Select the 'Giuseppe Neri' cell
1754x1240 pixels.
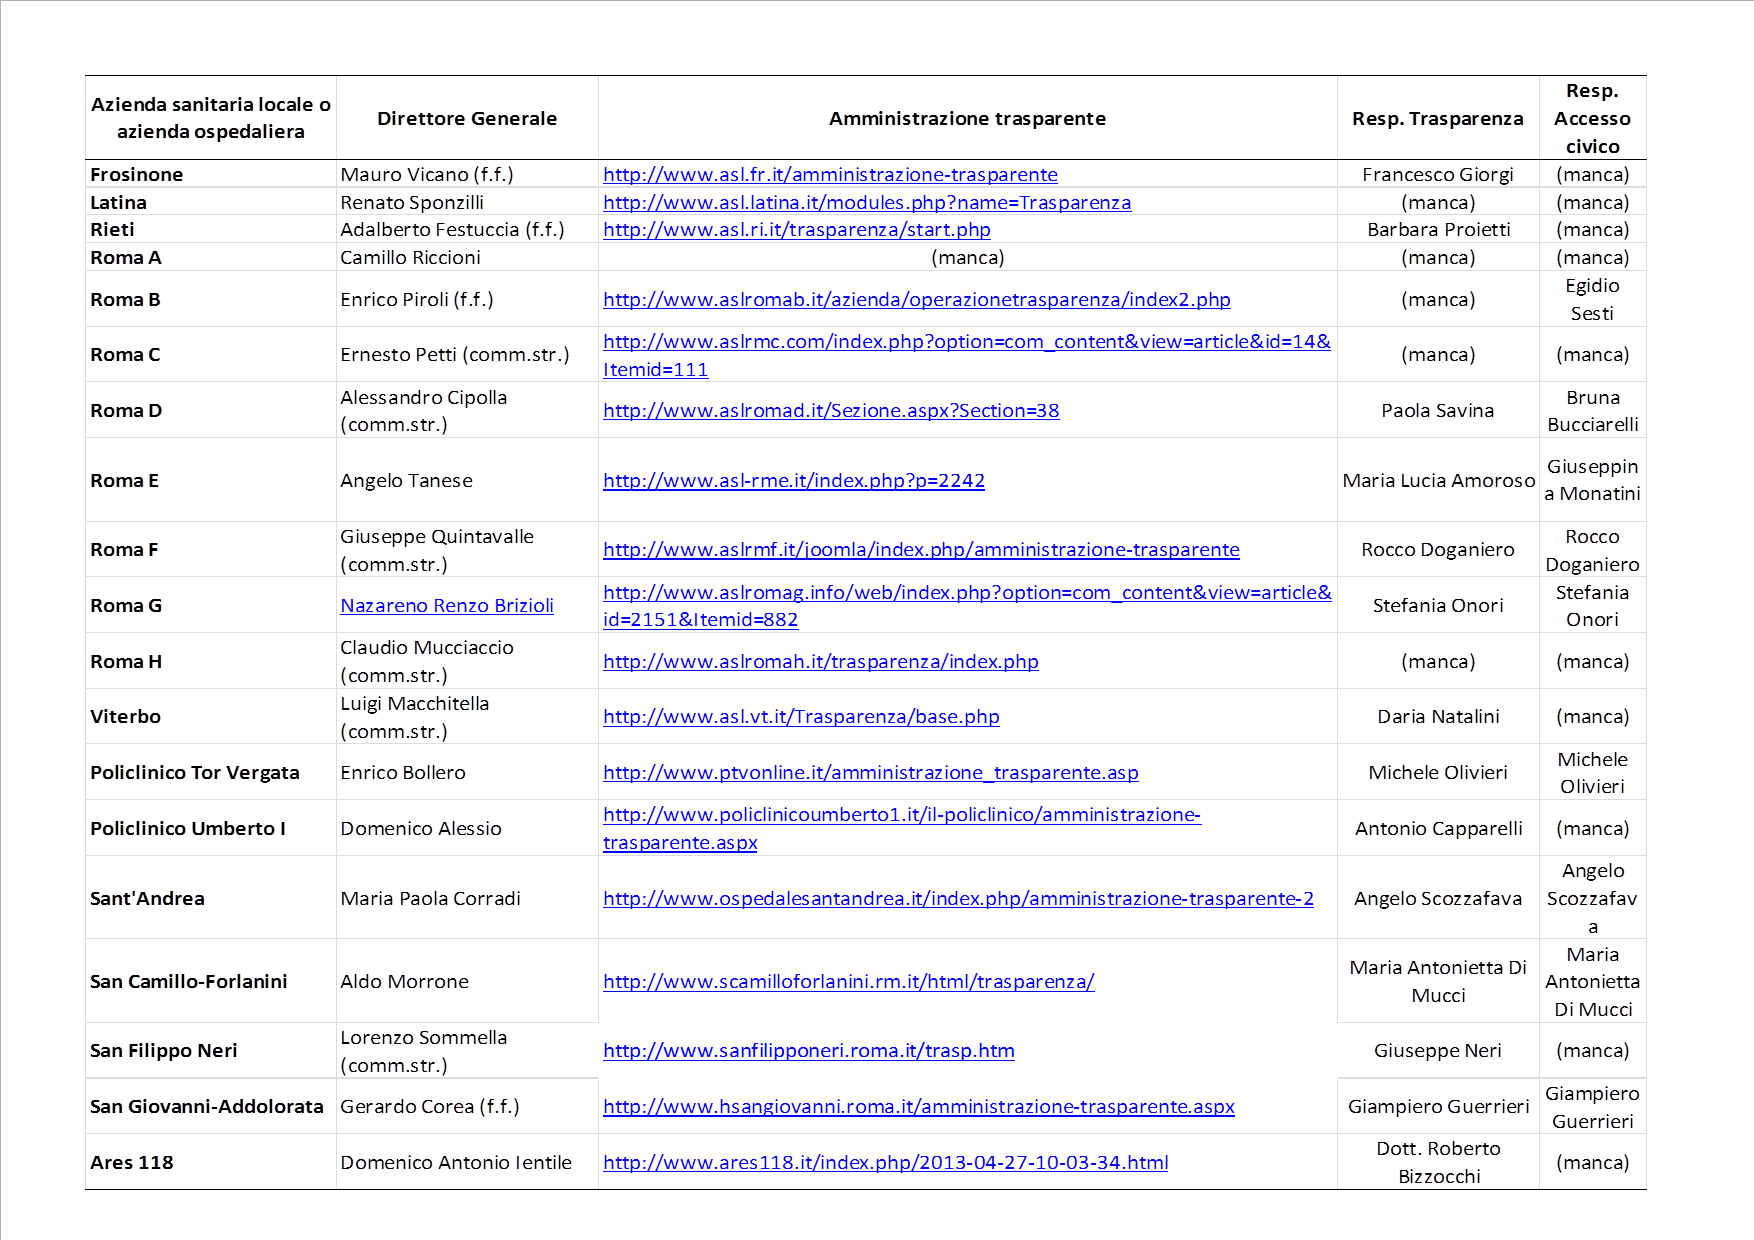[x=1438, y=1050]
